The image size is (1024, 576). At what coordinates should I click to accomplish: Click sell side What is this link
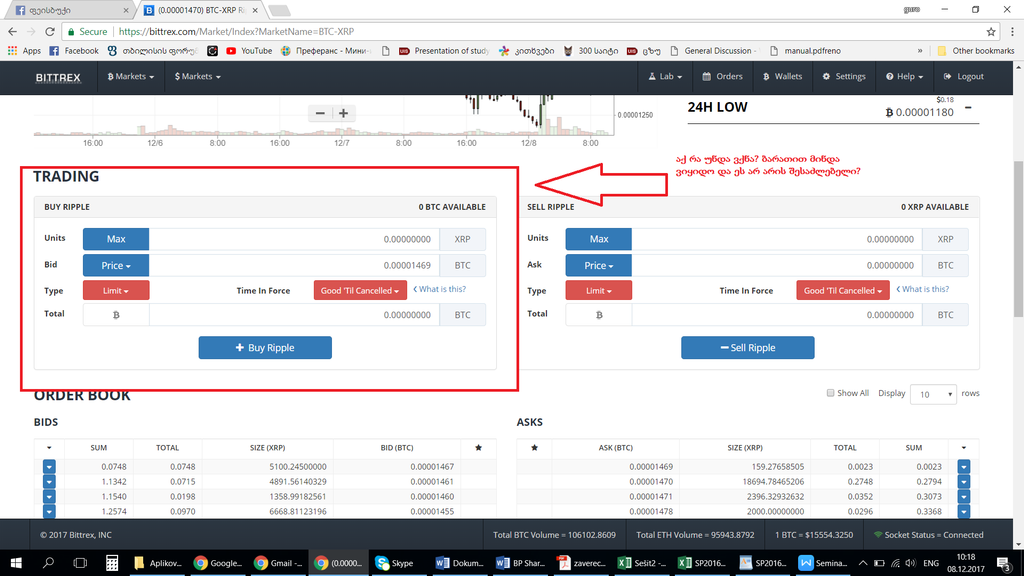923,289
